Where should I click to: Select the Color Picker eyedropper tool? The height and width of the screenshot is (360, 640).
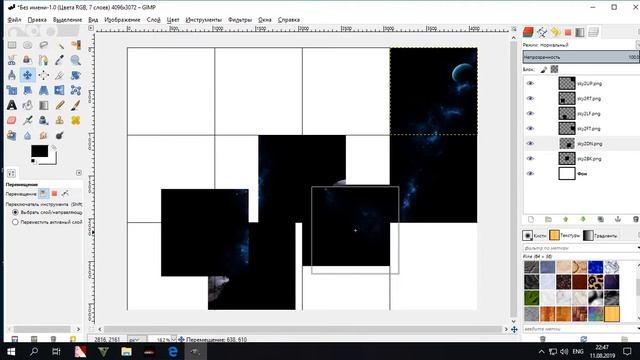pos(60,60)
